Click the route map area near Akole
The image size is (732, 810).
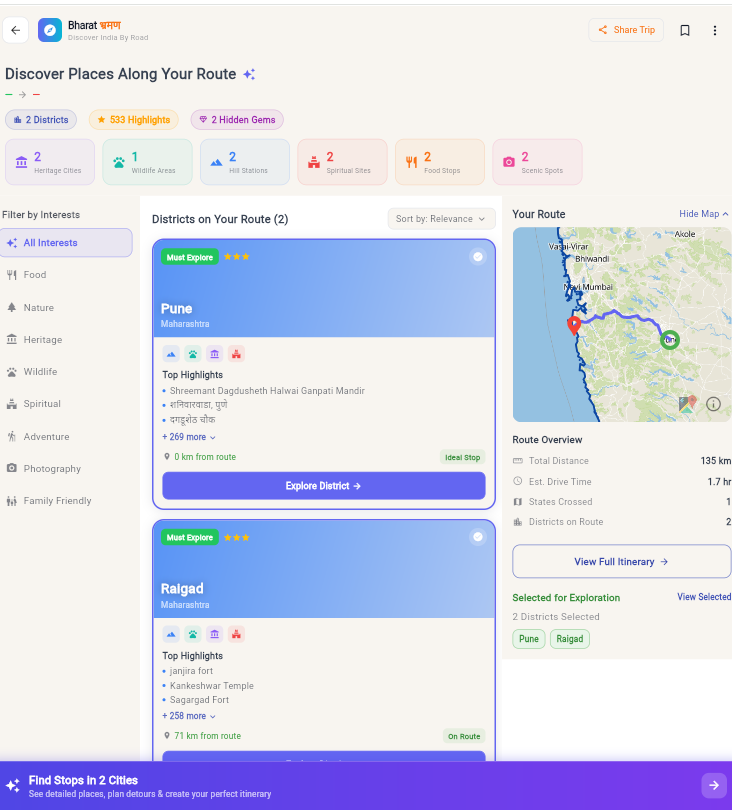(x=685, y=235)
